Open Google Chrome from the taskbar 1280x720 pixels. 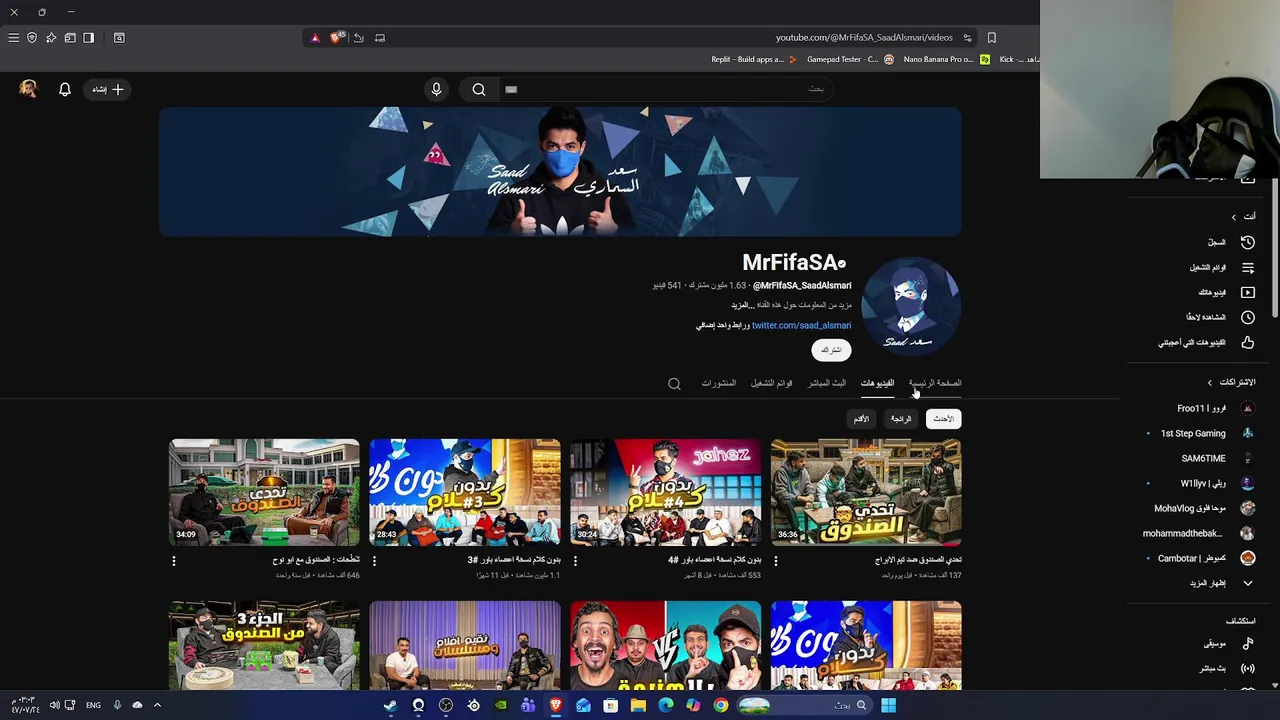point(721,705)
